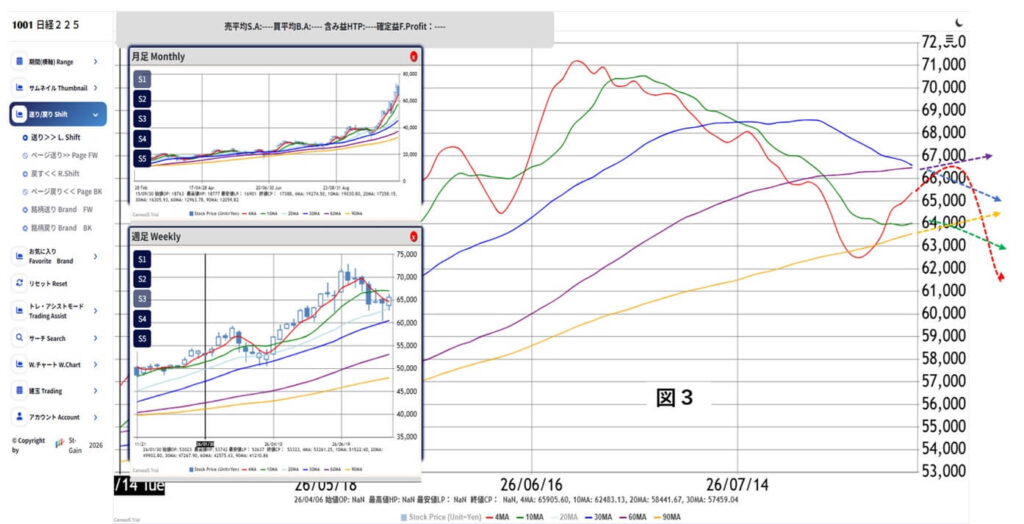The image size is (1024, 524).
Task: Click the 週足 Weekly panel title bar
Action: (x=275, y=237)
